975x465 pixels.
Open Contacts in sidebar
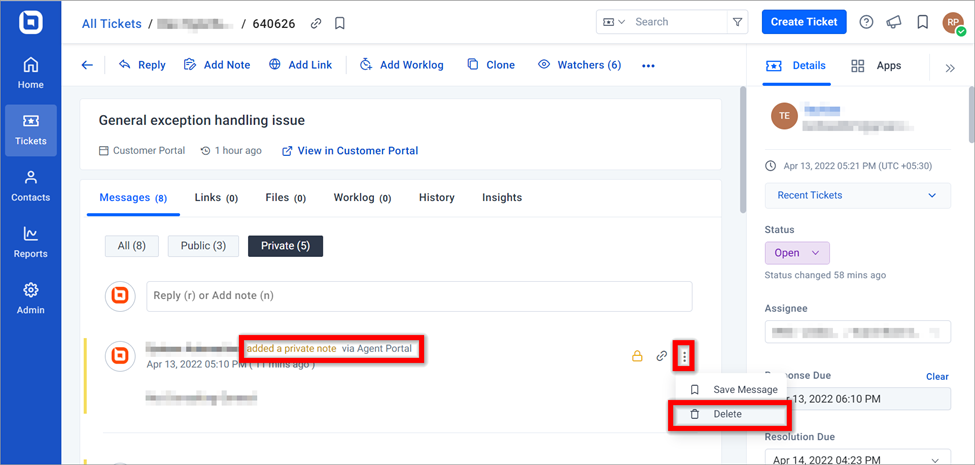[30, 186]
